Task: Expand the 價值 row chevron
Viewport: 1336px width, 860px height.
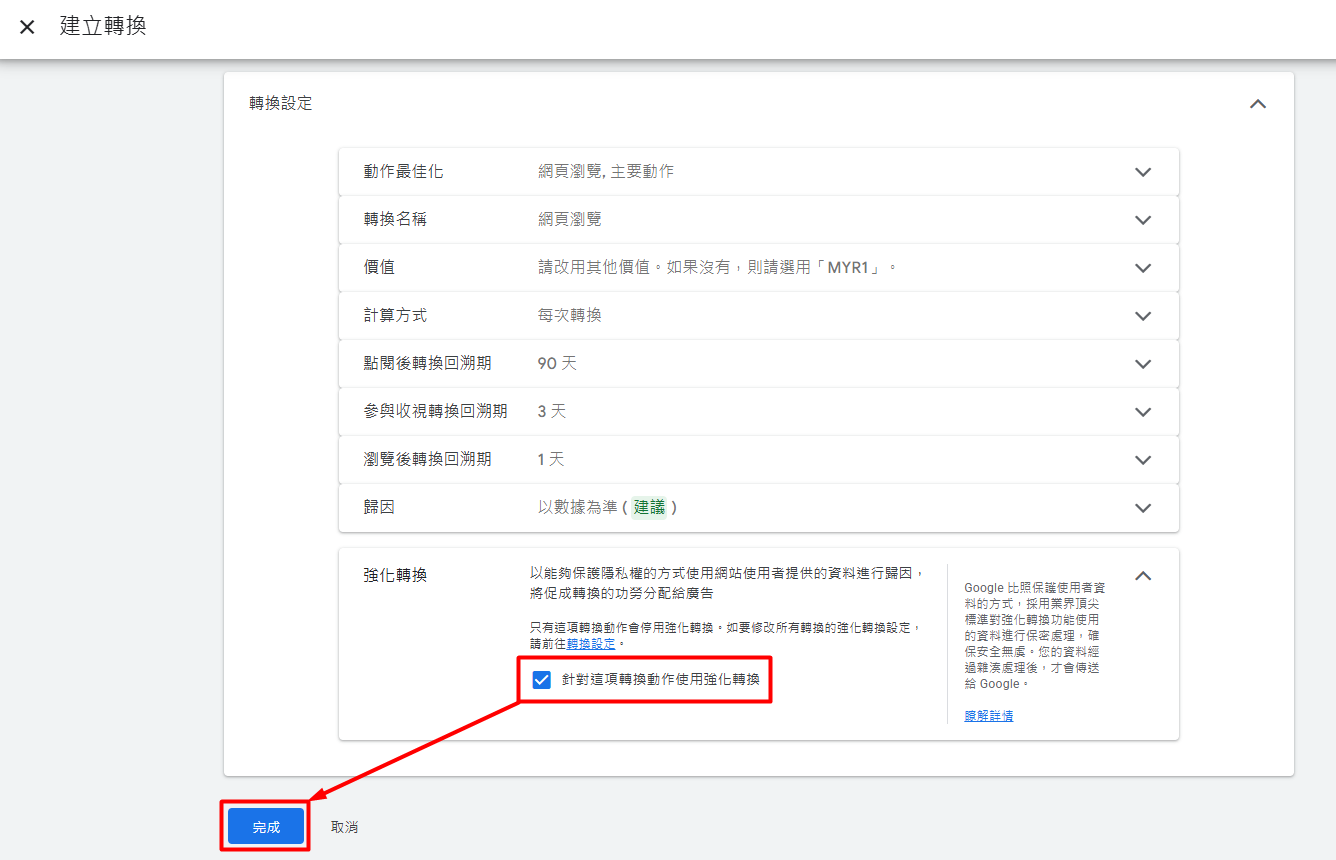Action: [x=1143, y=268]
